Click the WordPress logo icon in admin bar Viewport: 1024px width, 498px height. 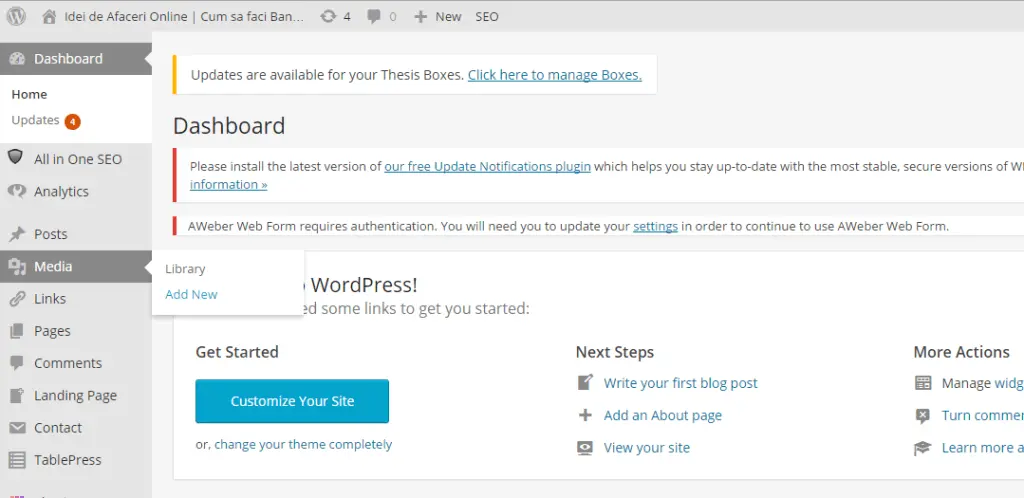point(16,16)
